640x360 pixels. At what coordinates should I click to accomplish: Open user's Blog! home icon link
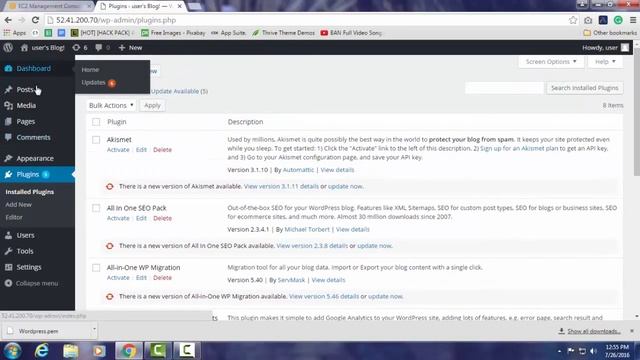click(x=42, y=47)
